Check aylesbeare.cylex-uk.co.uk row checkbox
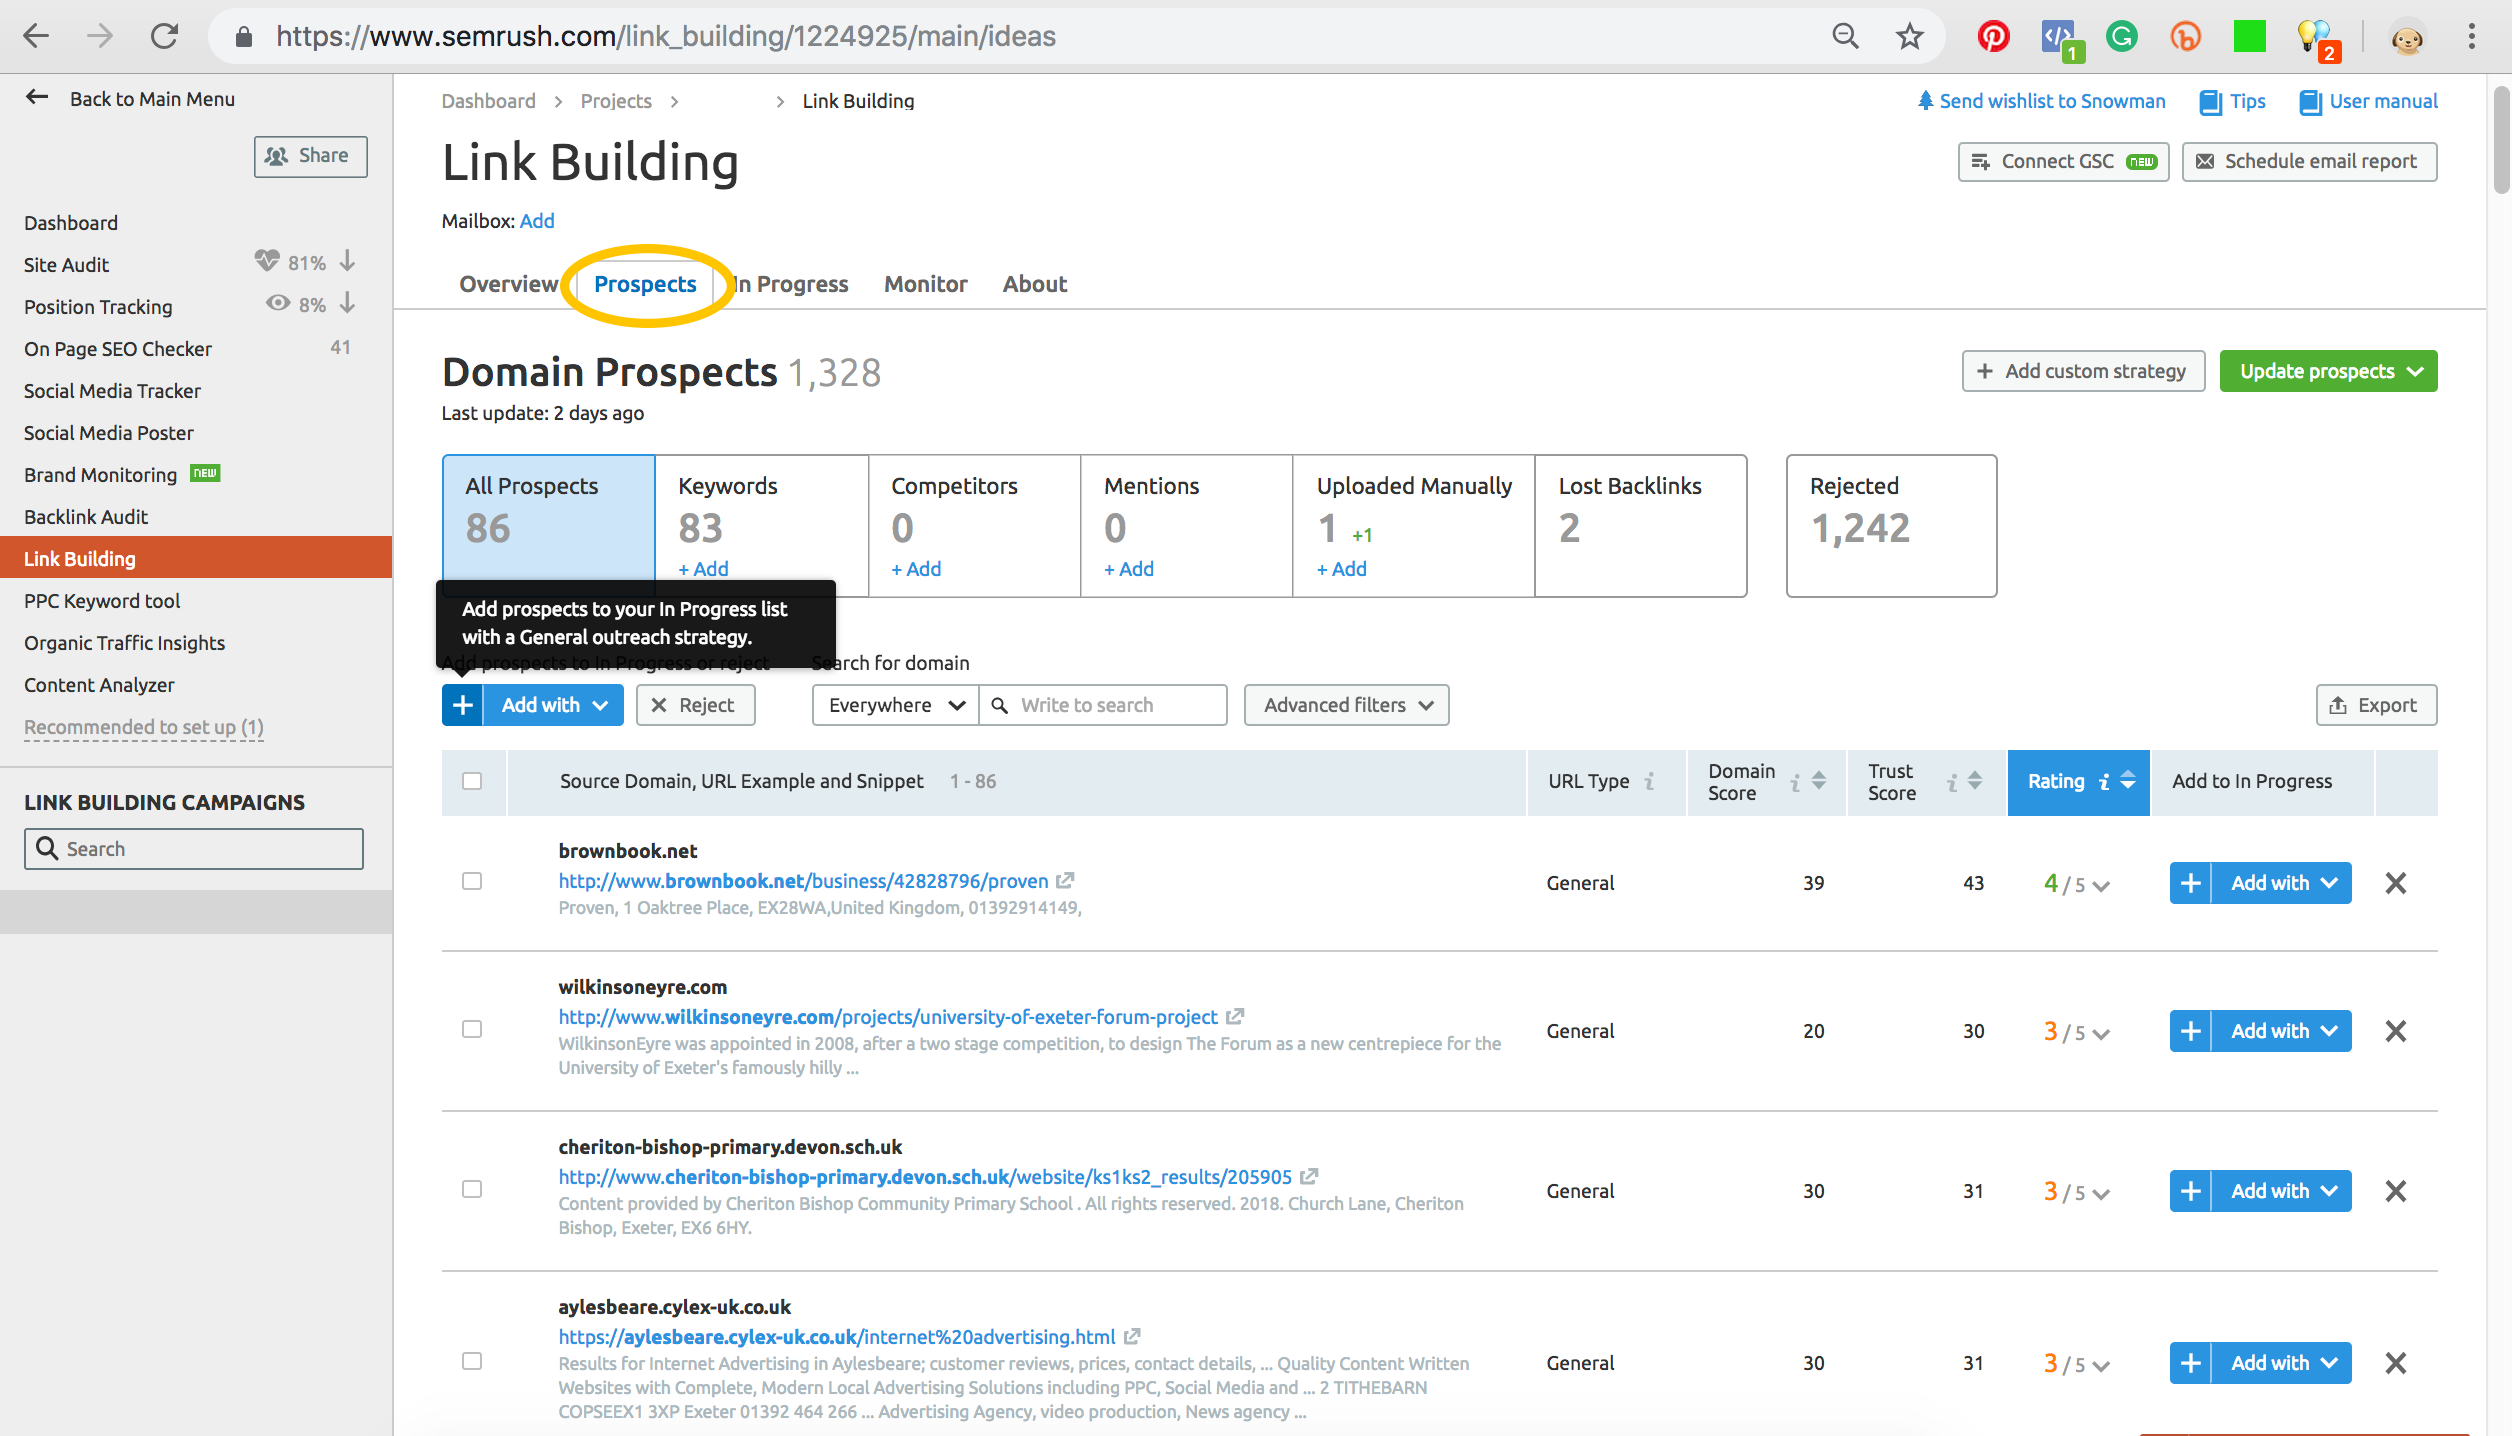The height and width of the screenshot is (1436, 2512). click(x=472, y=1361)
